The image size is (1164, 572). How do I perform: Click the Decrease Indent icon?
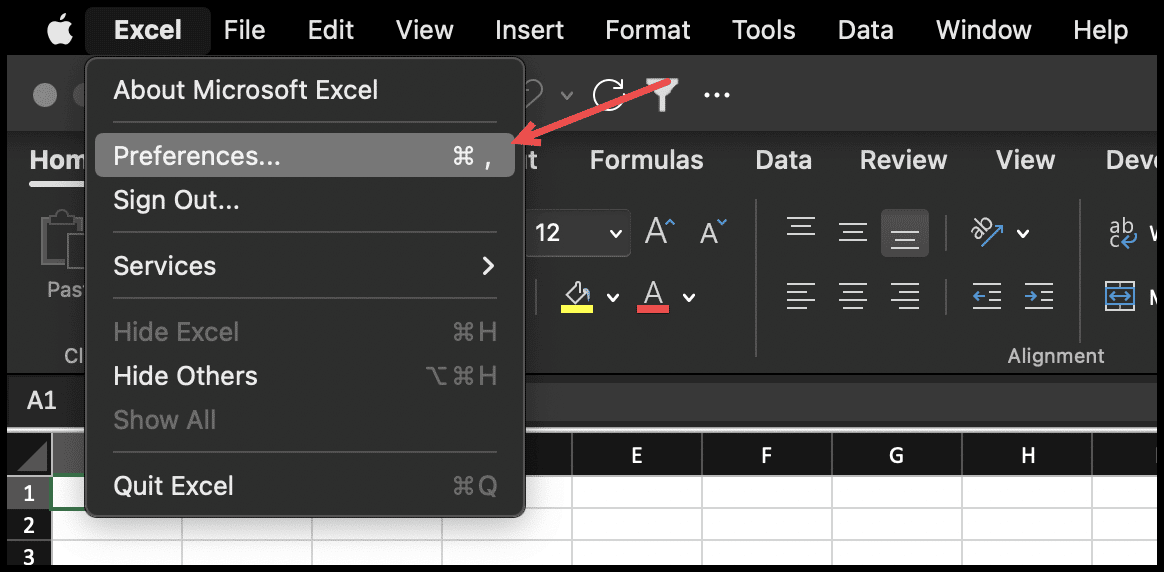pos(987,297)
